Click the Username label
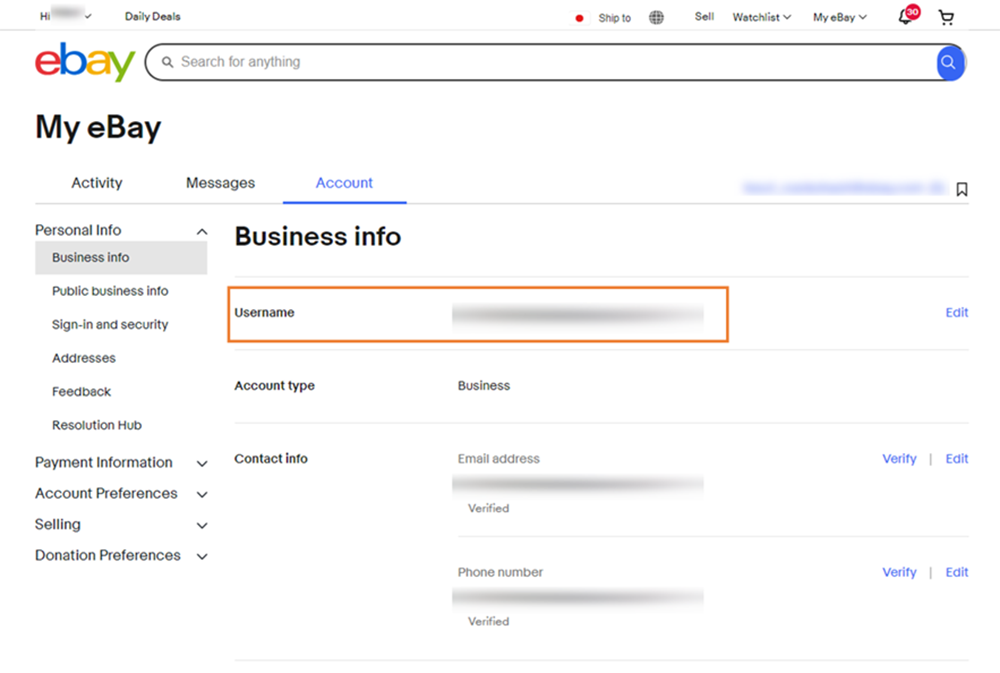This screenshot has height=673, width=1000. click(x=264, y=313)
